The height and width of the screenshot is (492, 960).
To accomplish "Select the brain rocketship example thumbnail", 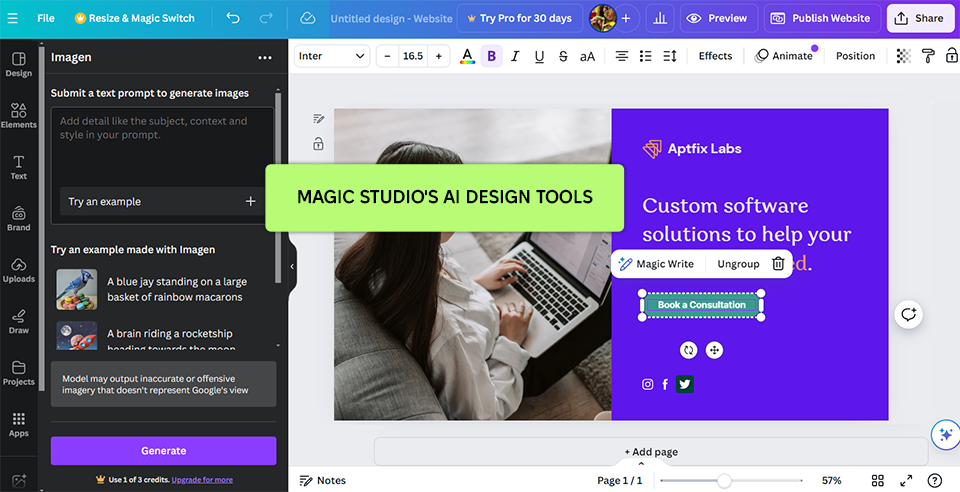I will point(77,335).
